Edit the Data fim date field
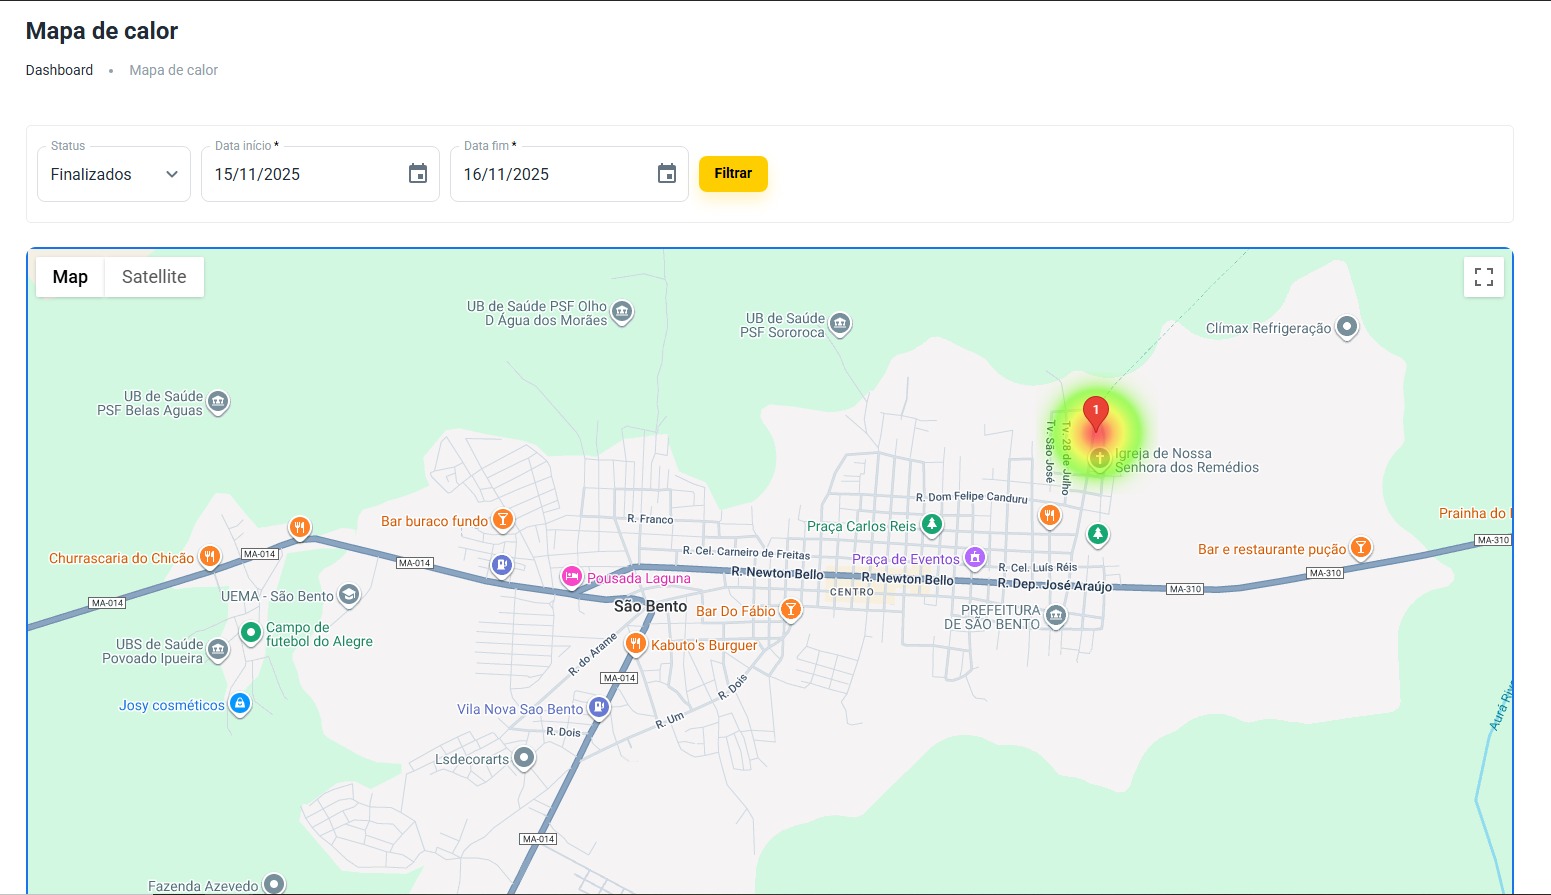Image resolution: width=1551 pixels, height=895 pixels. tap(569, 174)
